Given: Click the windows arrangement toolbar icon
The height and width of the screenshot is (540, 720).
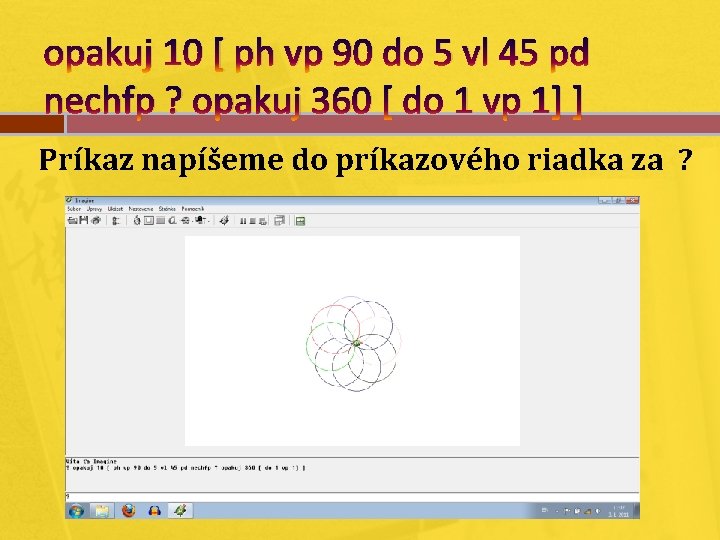Looking at the screenshot, I should click(280, 221).
